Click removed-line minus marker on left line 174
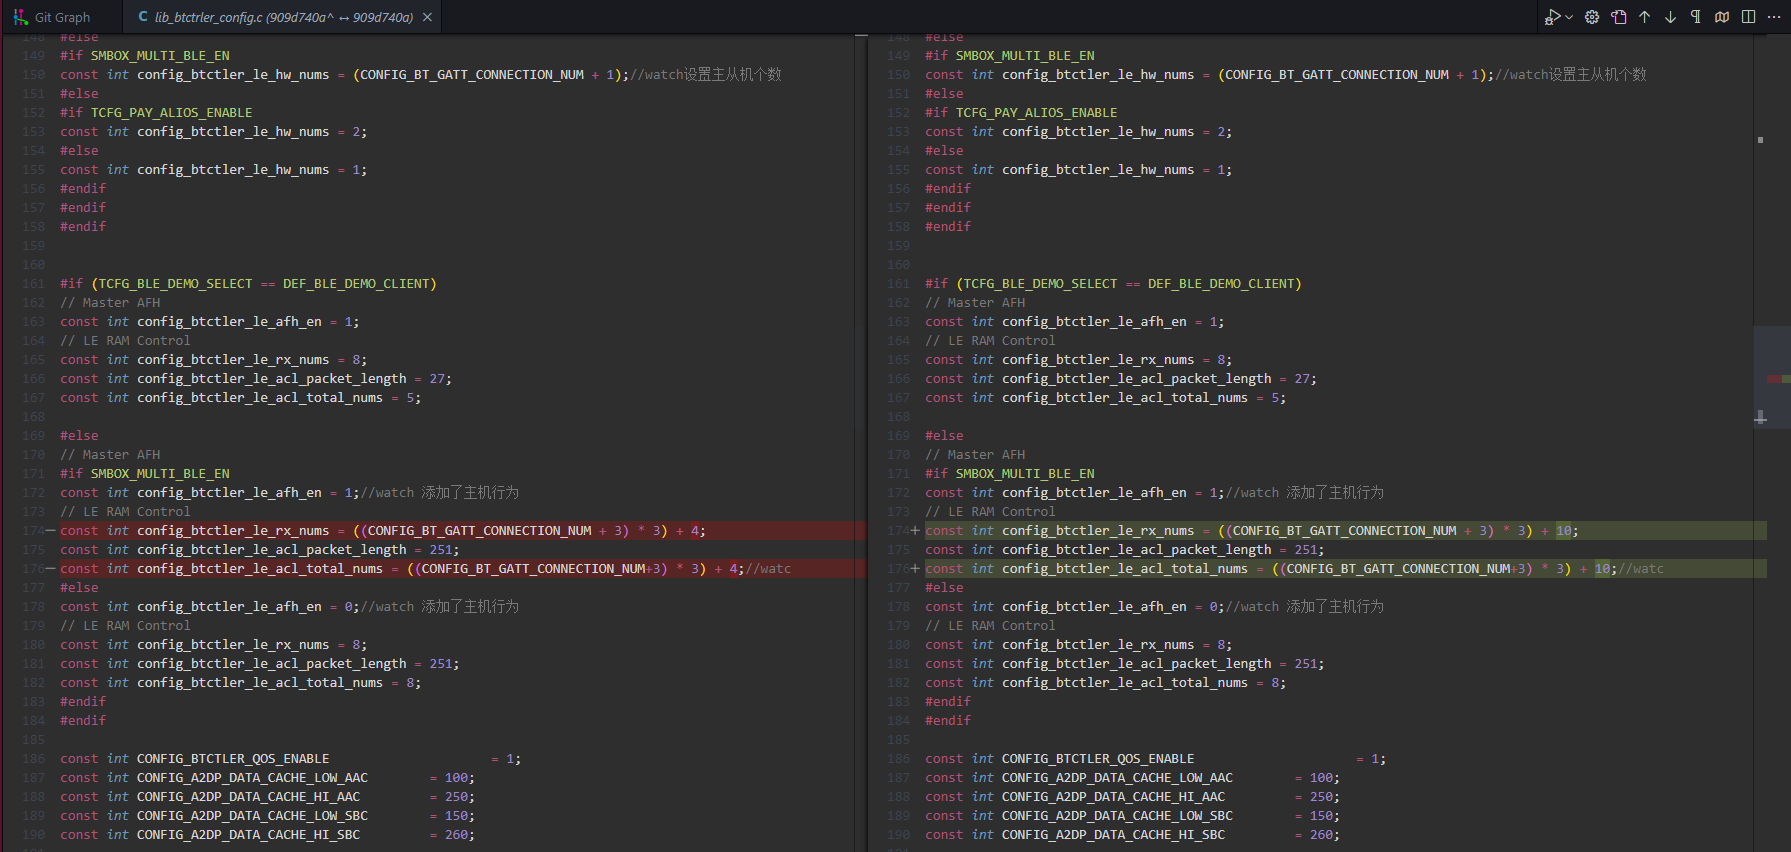 (x=51, y=531)
